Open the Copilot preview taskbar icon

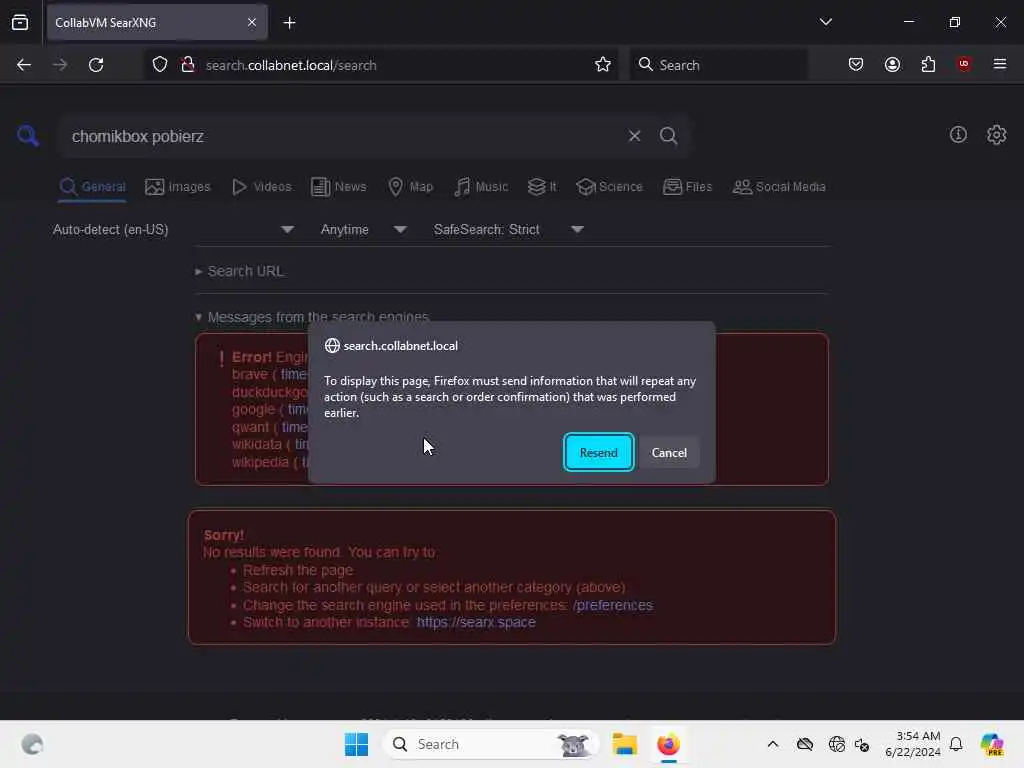pos(992,744)
